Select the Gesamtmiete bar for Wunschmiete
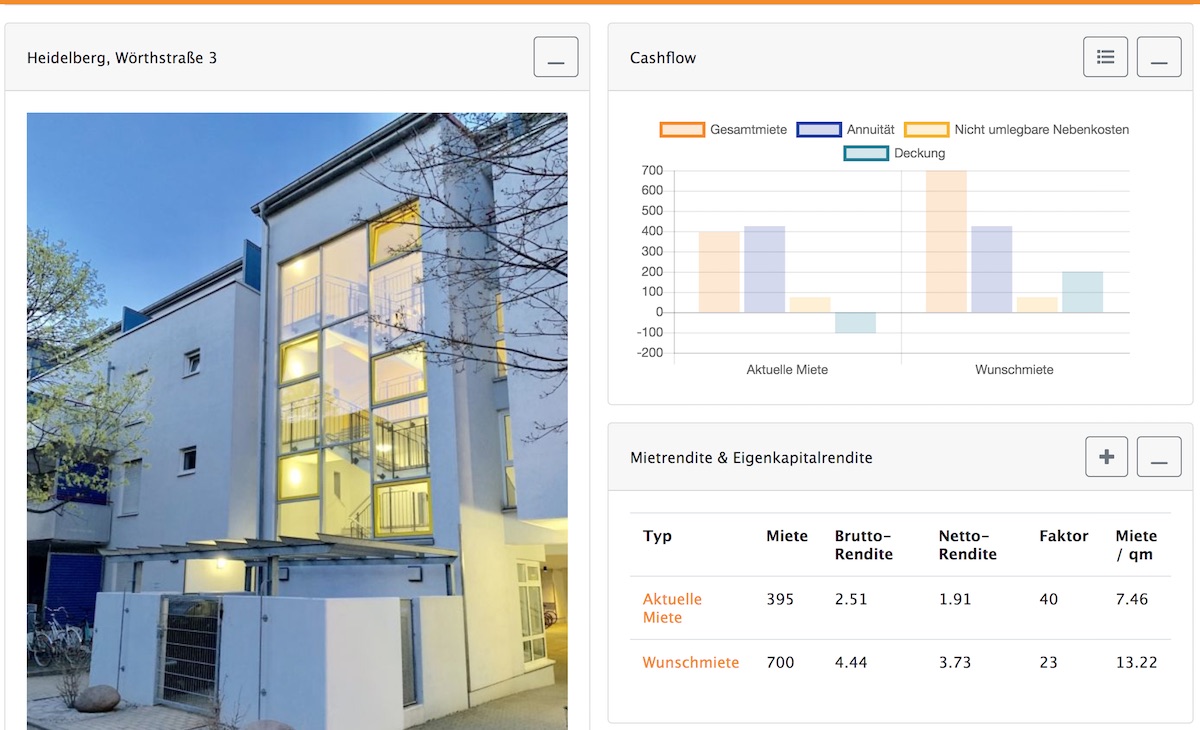Viewport: 1200px width, 730px height. point(946,241)
